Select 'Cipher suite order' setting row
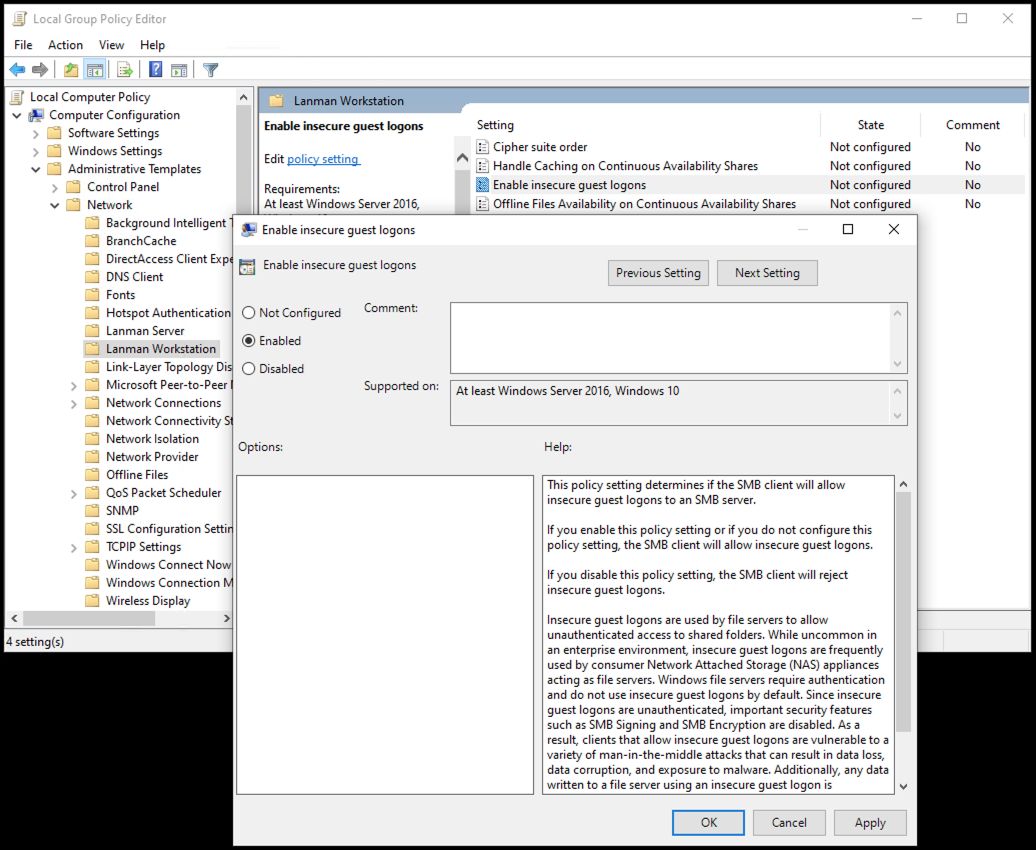 tap(749, 147)
